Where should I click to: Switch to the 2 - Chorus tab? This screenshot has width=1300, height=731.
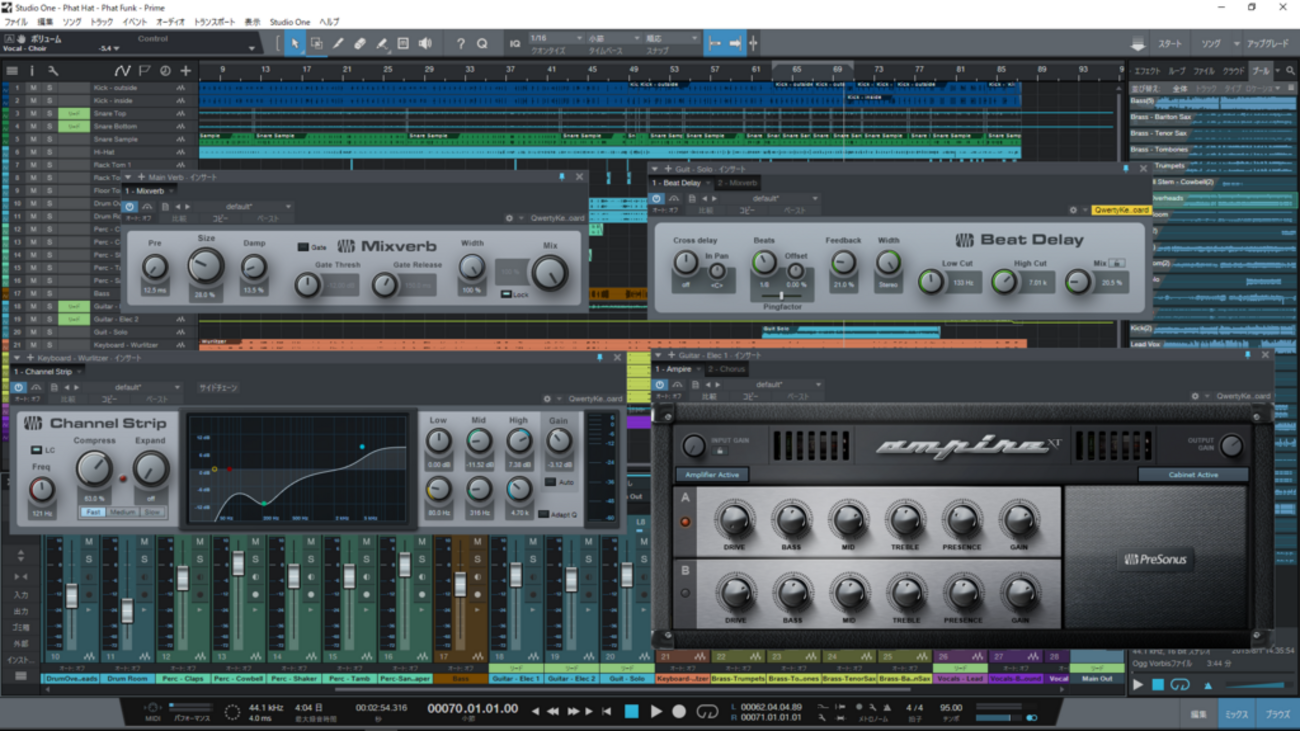coord(728,369)
